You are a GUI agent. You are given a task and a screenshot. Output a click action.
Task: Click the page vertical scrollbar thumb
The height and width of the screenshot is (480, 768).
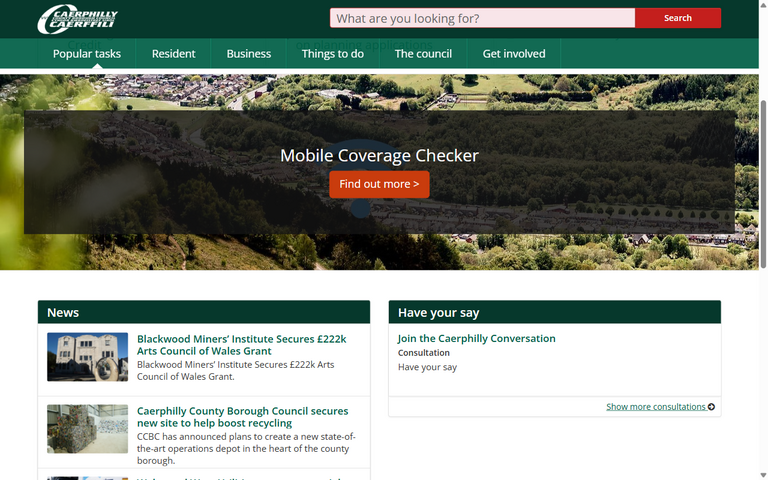click(x=763, y=180)
